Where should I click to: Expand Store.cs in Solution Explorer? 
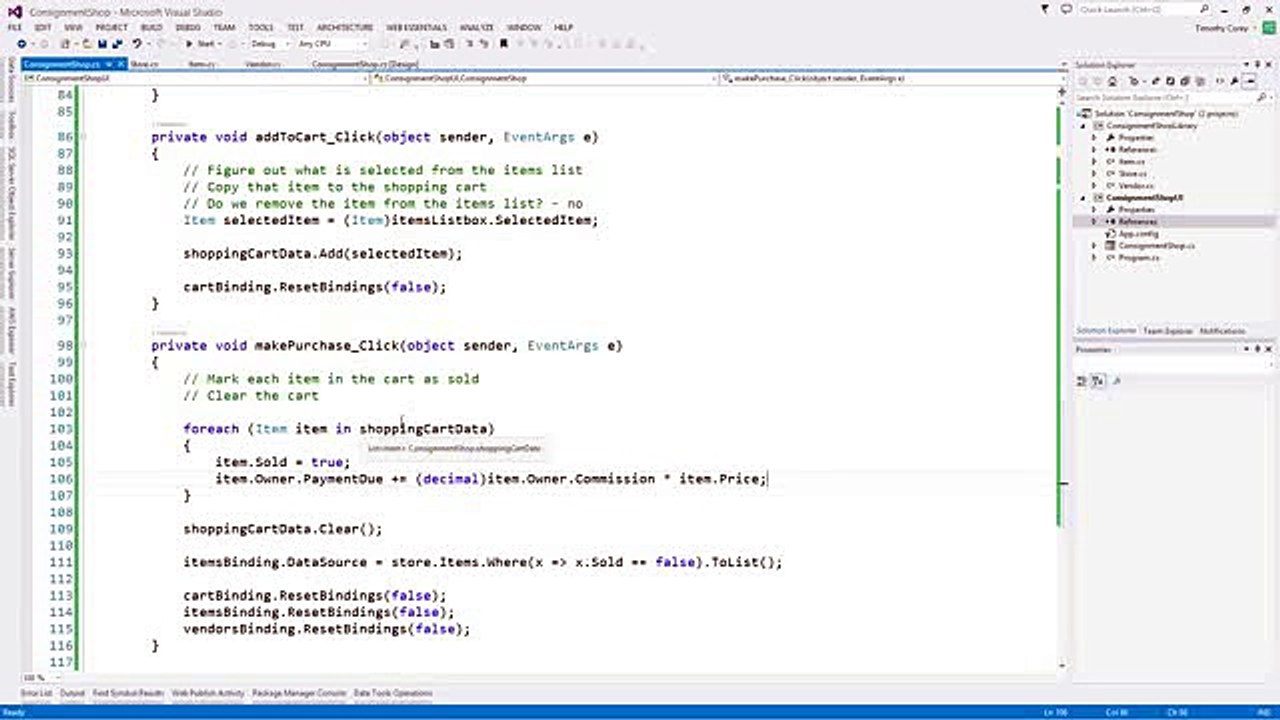coord(1095,174)
